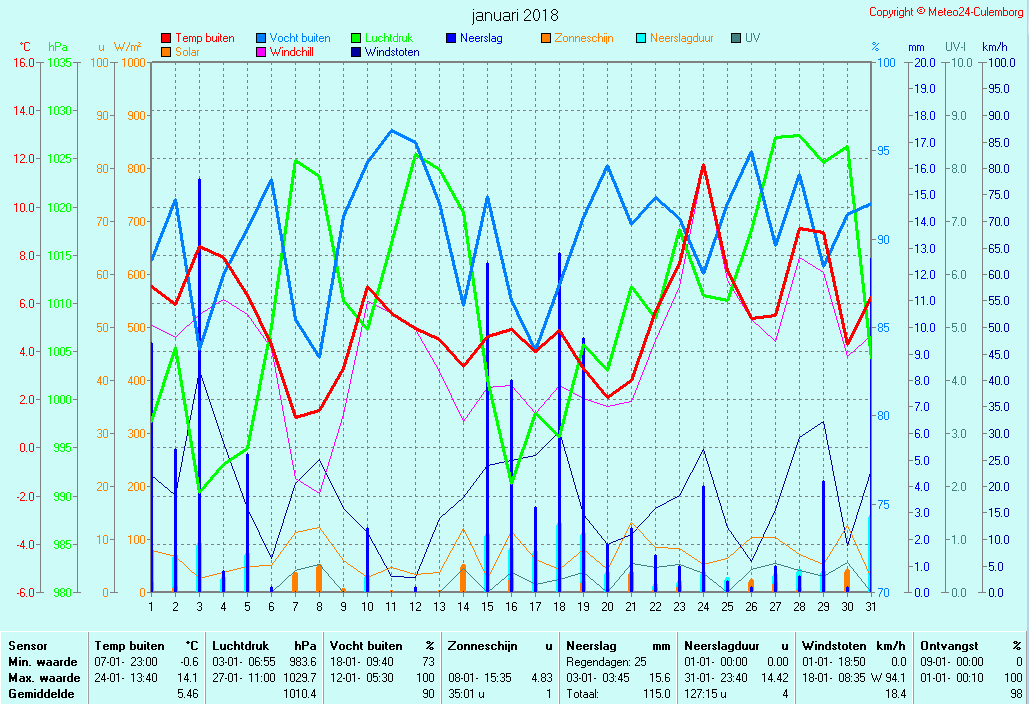This screenshot has height=704, width=1029.
Task: Click the Sensor column header in table
Action: [x=28, y=646]
